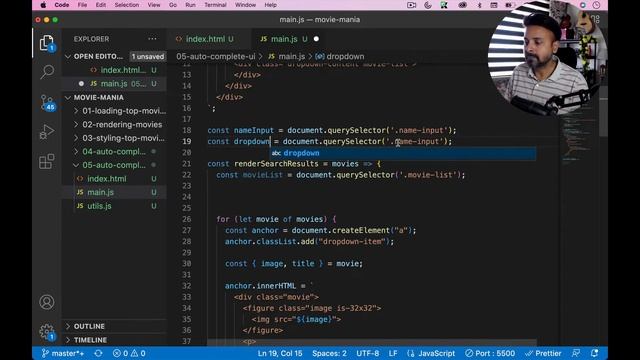Click the Spaces: 2 indentation setting
Viewport: 640px width, 360px height.
point(329,353)
